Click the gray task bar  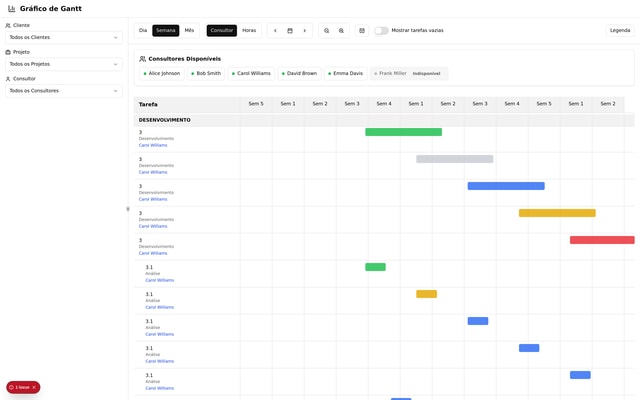454,159
